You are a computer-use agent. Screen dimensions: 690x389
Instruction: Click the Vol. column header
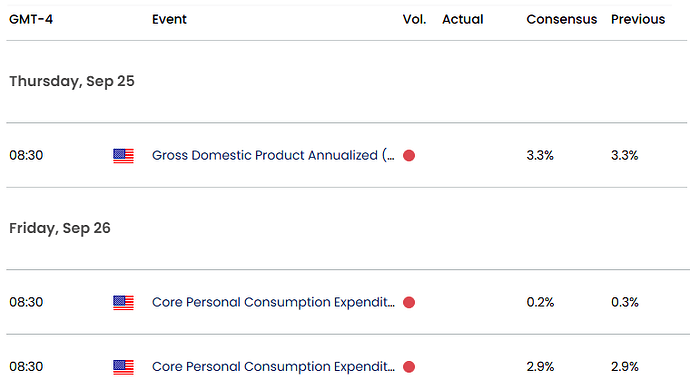coord(414,19)
